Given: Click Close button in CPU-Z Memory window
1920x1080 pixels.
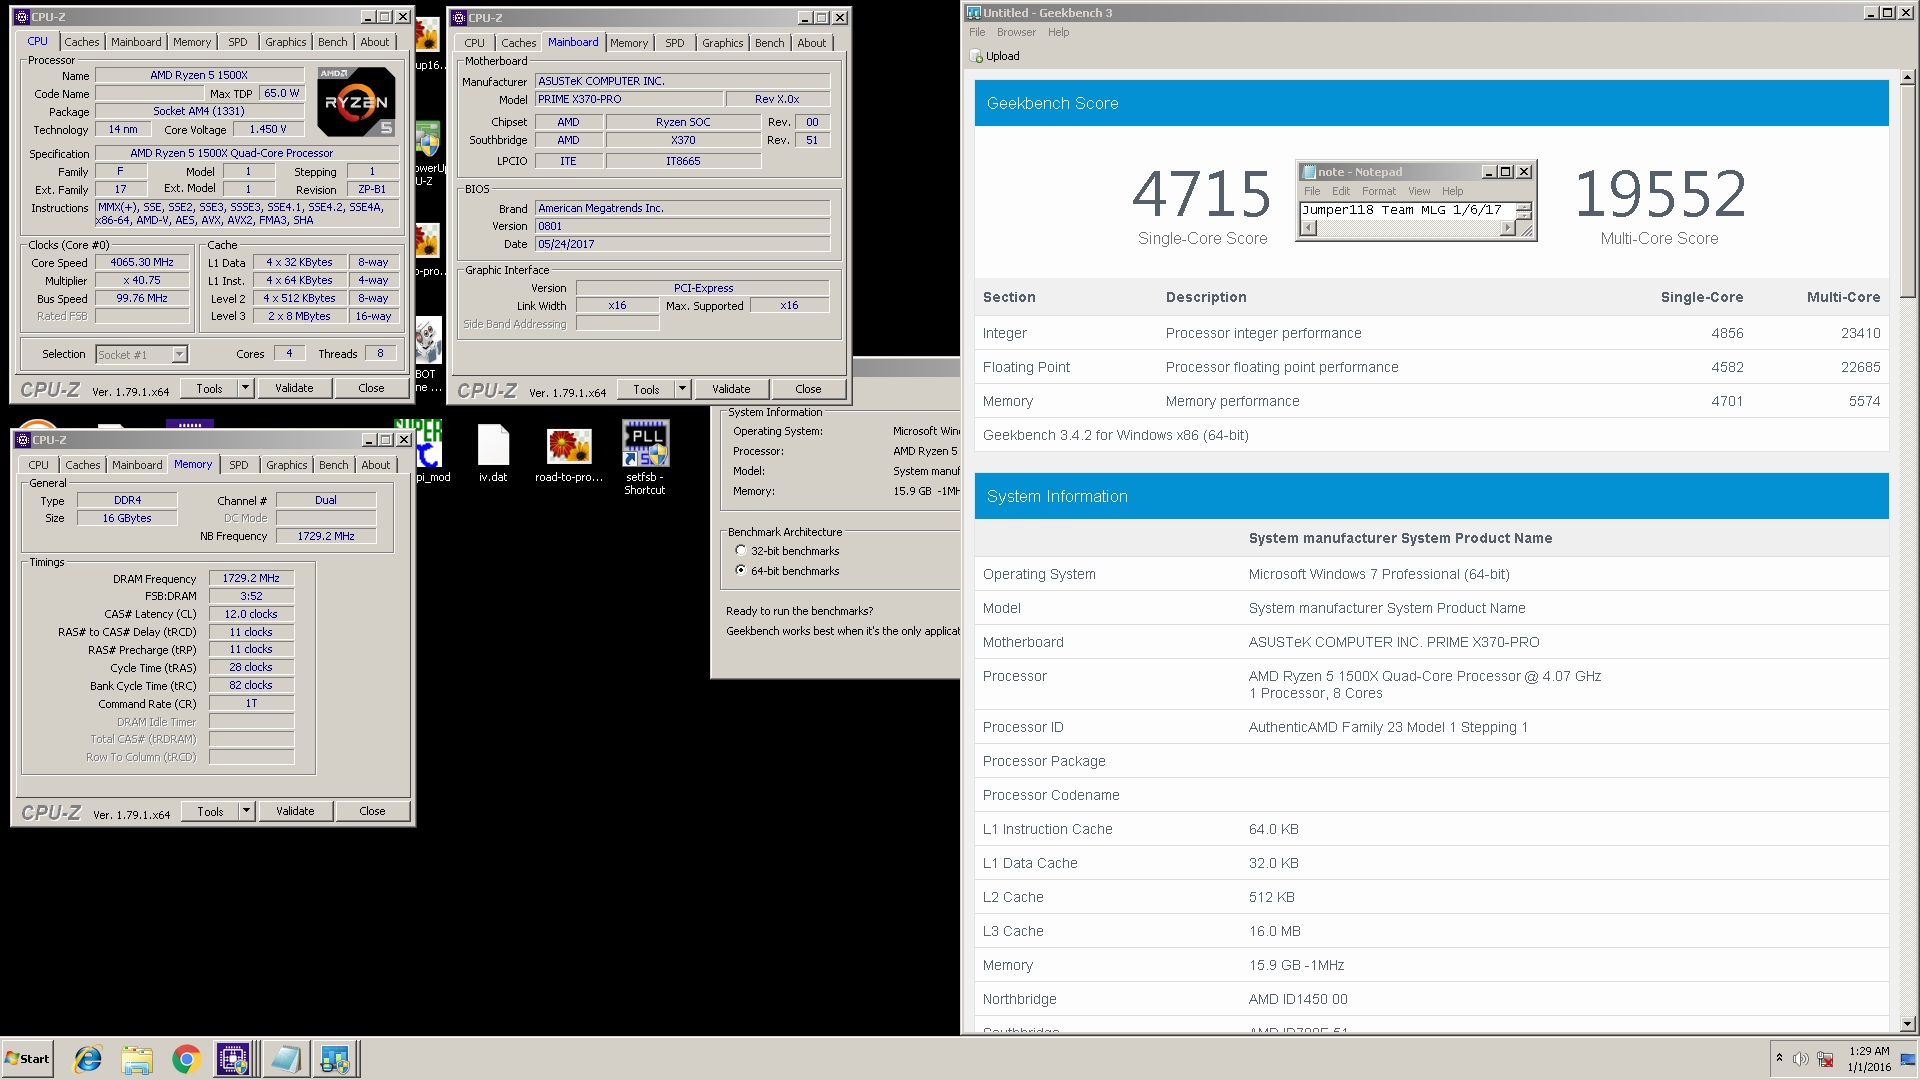Looking at the screenshot, I should [372, 811].
